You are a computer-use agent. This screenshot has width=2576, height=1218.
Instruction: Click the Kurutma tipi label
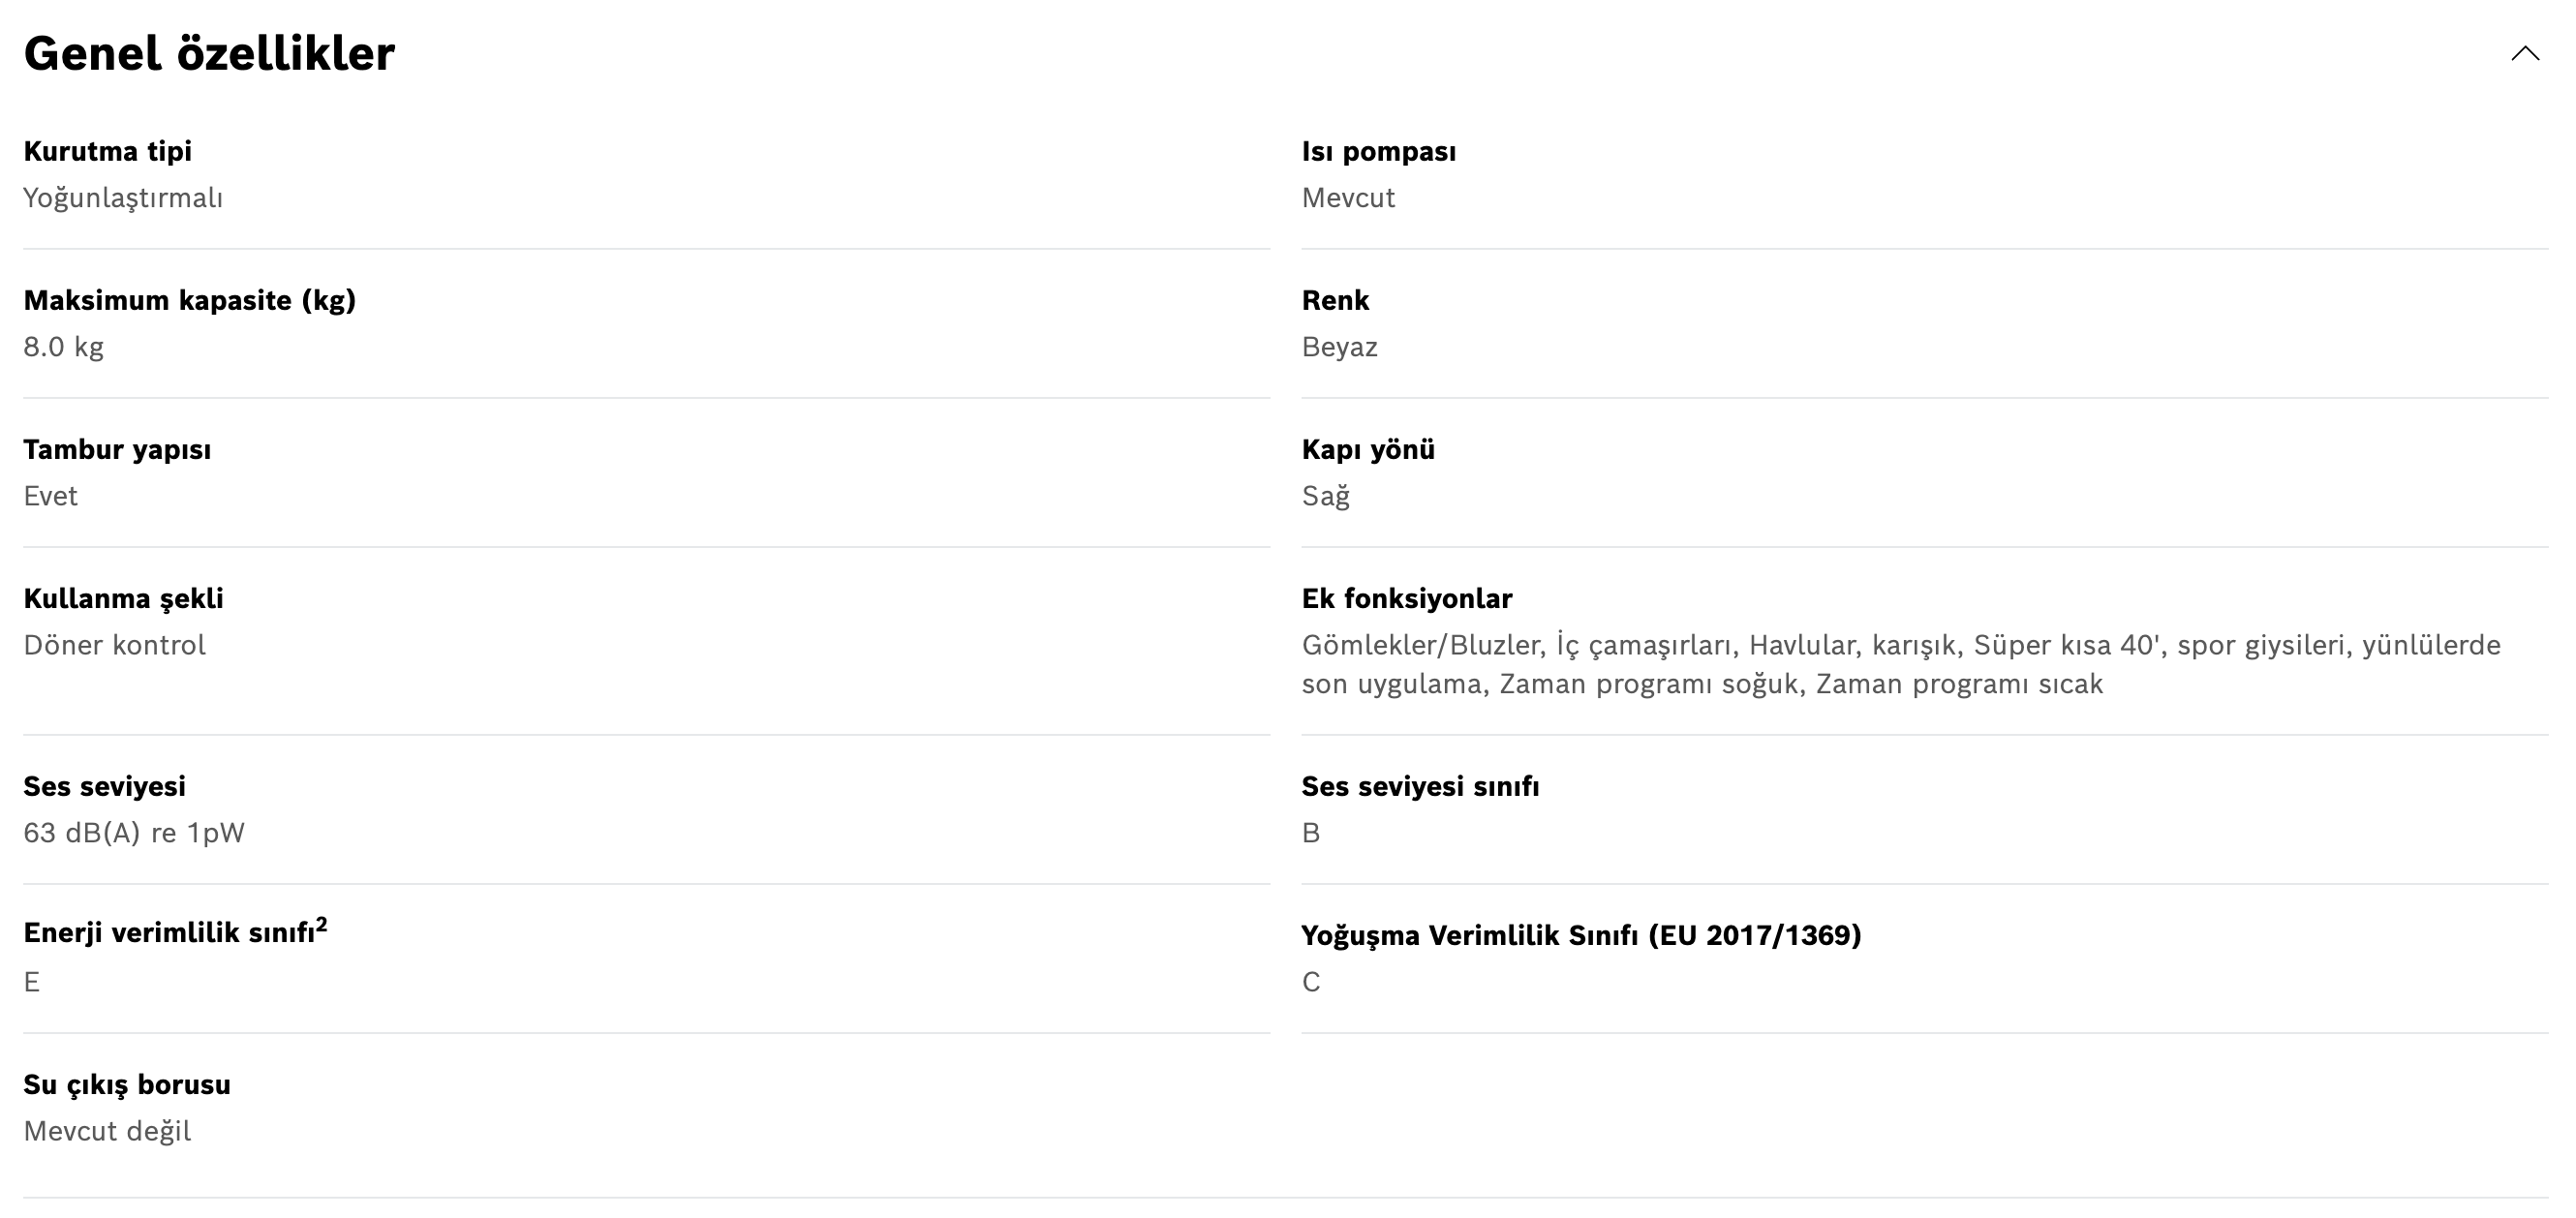[107, 152]
